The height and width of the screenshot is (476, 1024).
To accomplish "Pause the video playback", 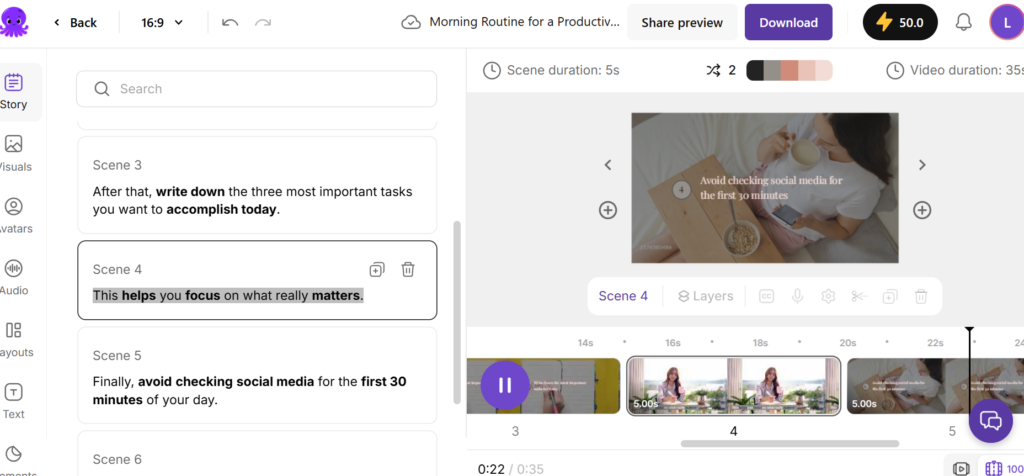I will click(505, 385).
